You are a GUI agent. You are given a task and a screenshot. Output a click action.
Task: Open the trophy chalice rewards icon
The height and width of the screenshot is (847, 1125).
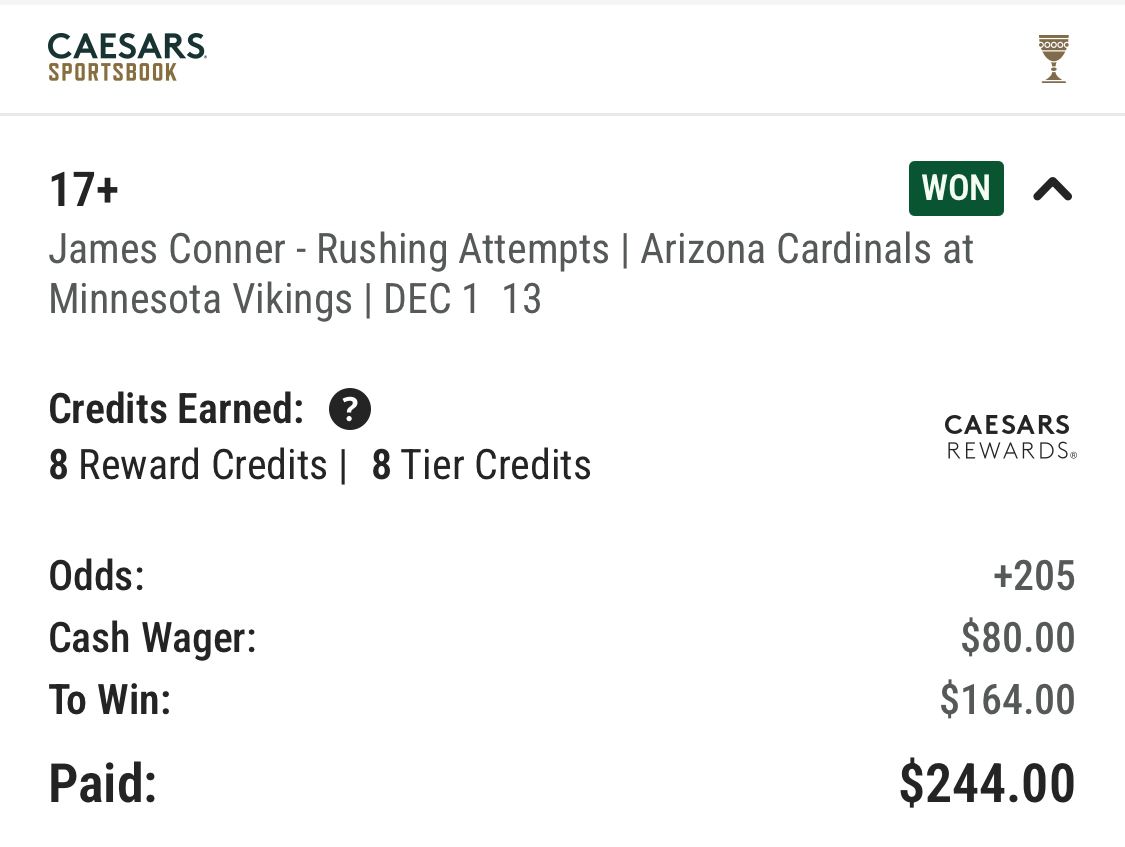(1053, 58)
